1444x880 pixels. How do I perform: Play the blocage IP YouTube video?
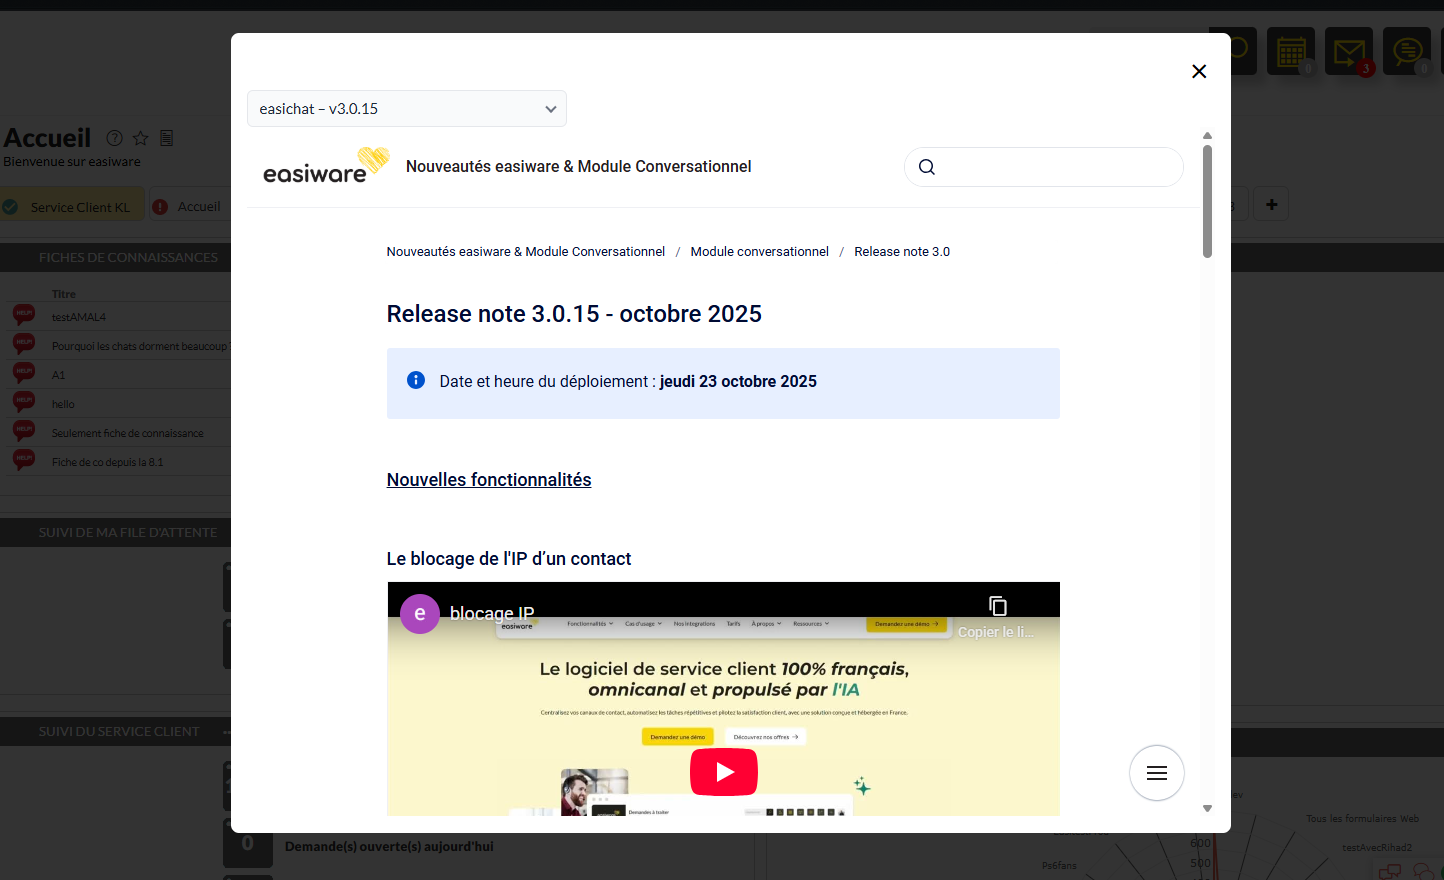pos(723,772)
